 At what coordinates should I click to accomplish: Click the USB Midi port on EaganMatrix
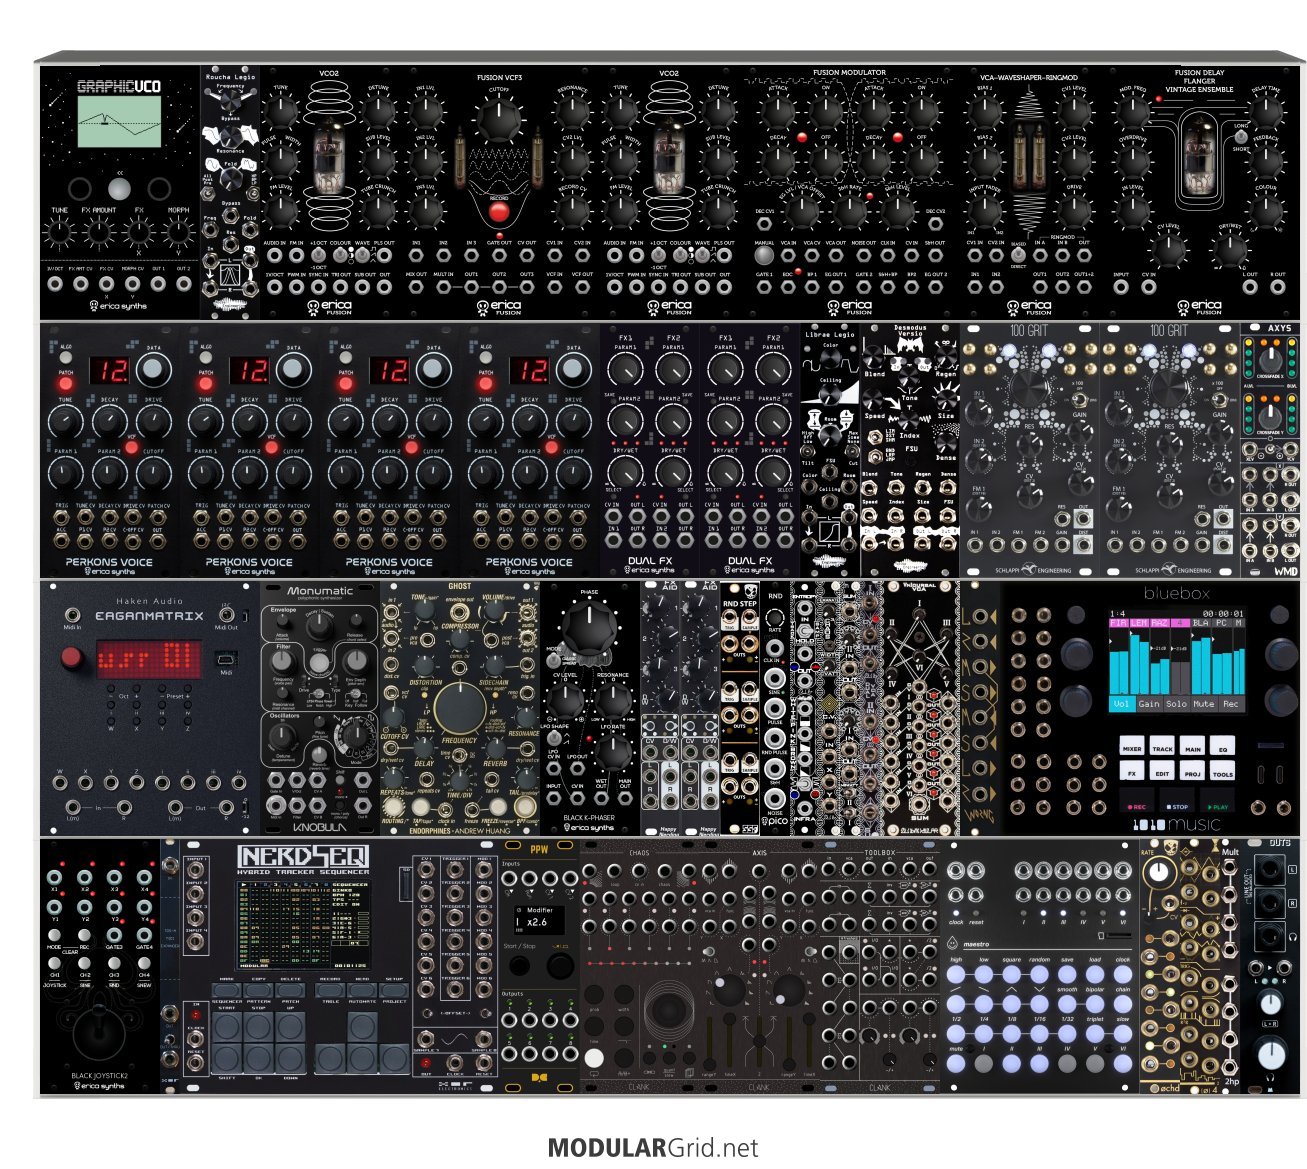click(x=227, y=659)
